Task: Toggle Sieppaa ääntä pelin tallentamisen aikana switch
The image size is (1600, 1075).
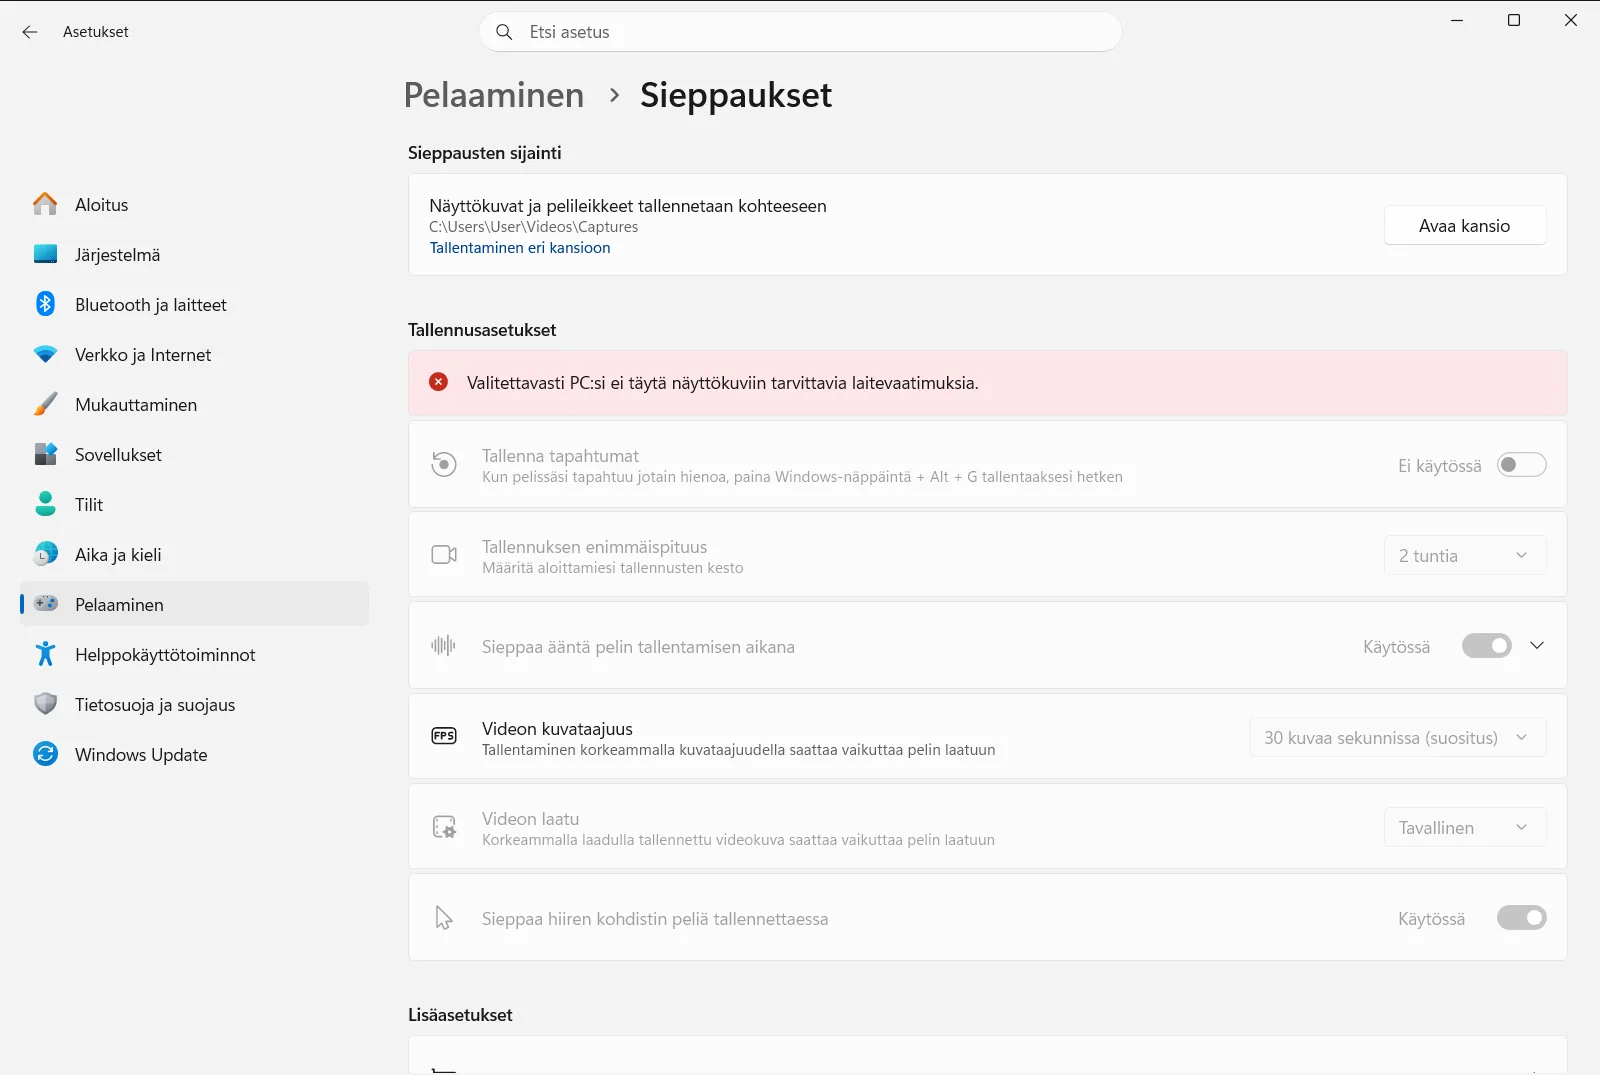Action: (x=1486, y=646)
